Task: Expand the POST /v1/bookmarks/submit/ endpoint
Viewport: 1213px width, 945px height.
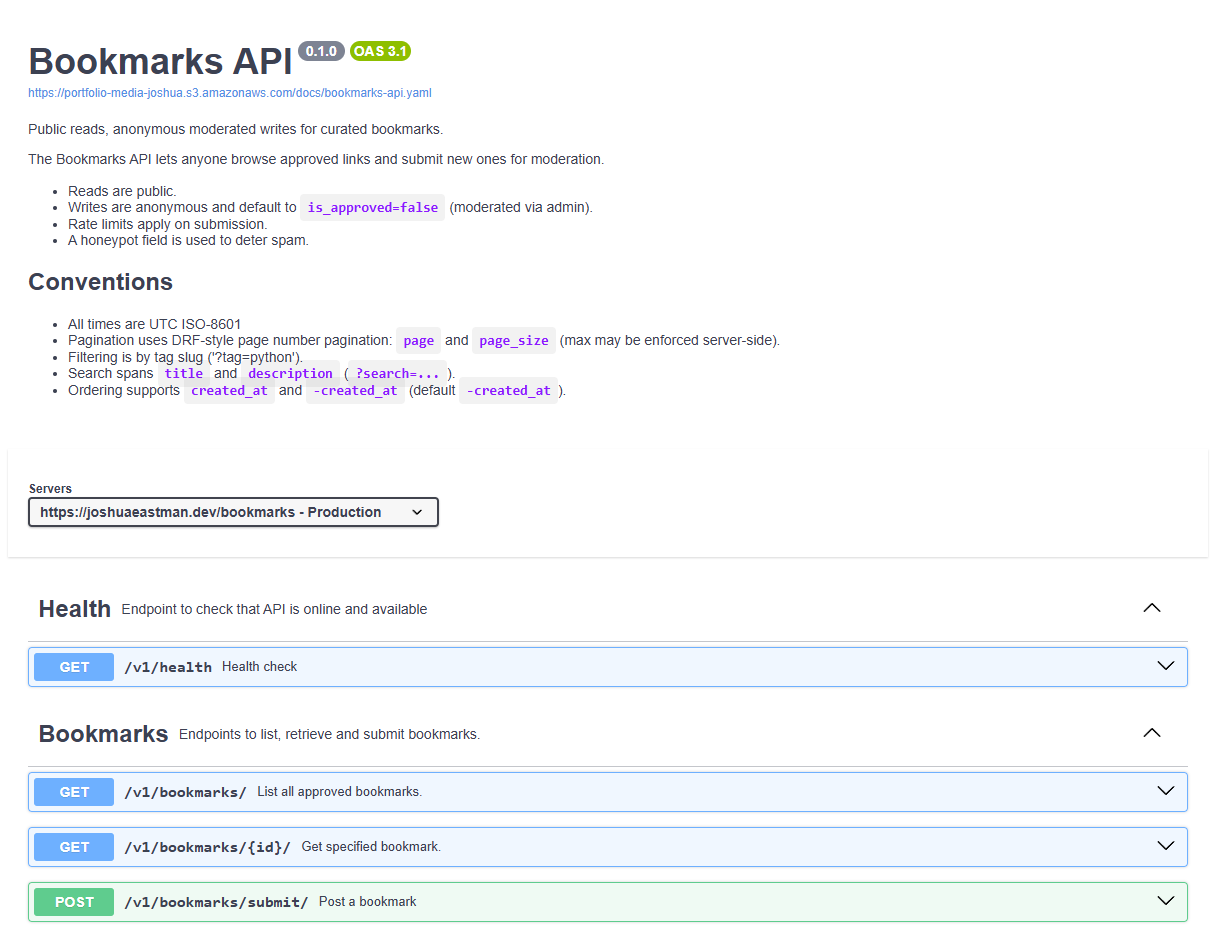Action: coord(1165,901)
